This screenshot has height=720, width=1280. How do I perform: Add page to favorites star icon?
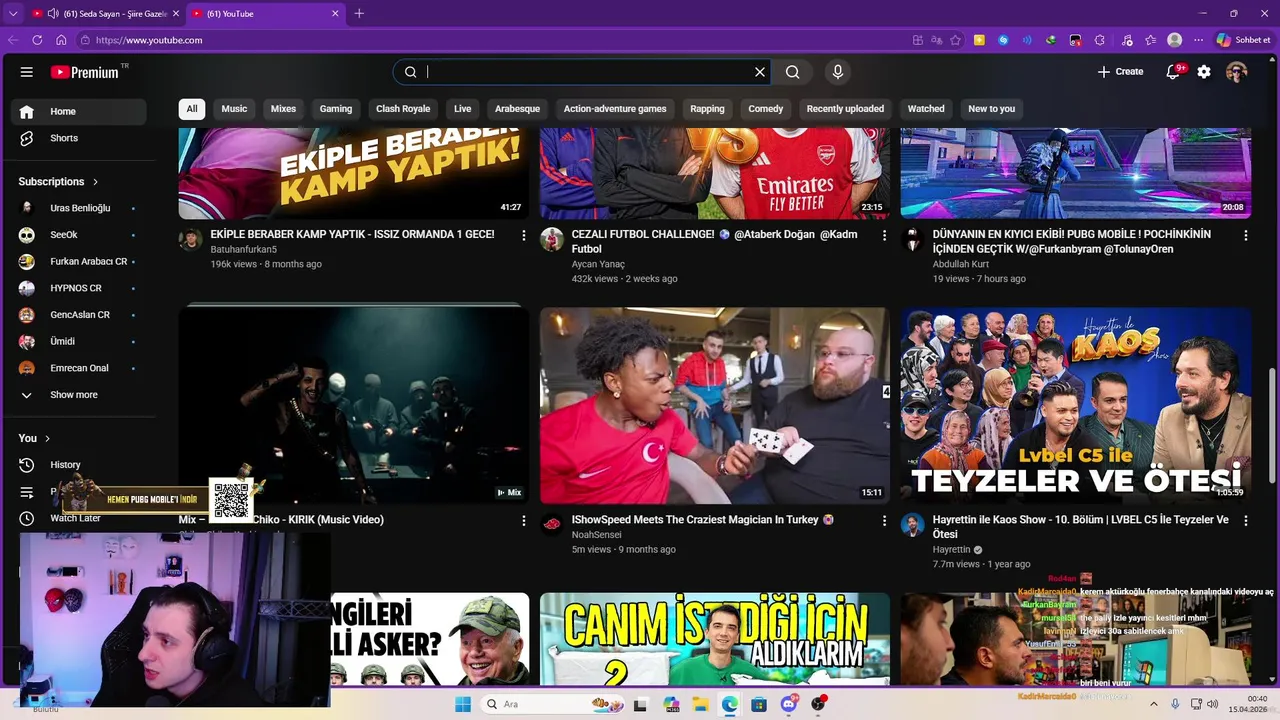click(x=956, y=40)
